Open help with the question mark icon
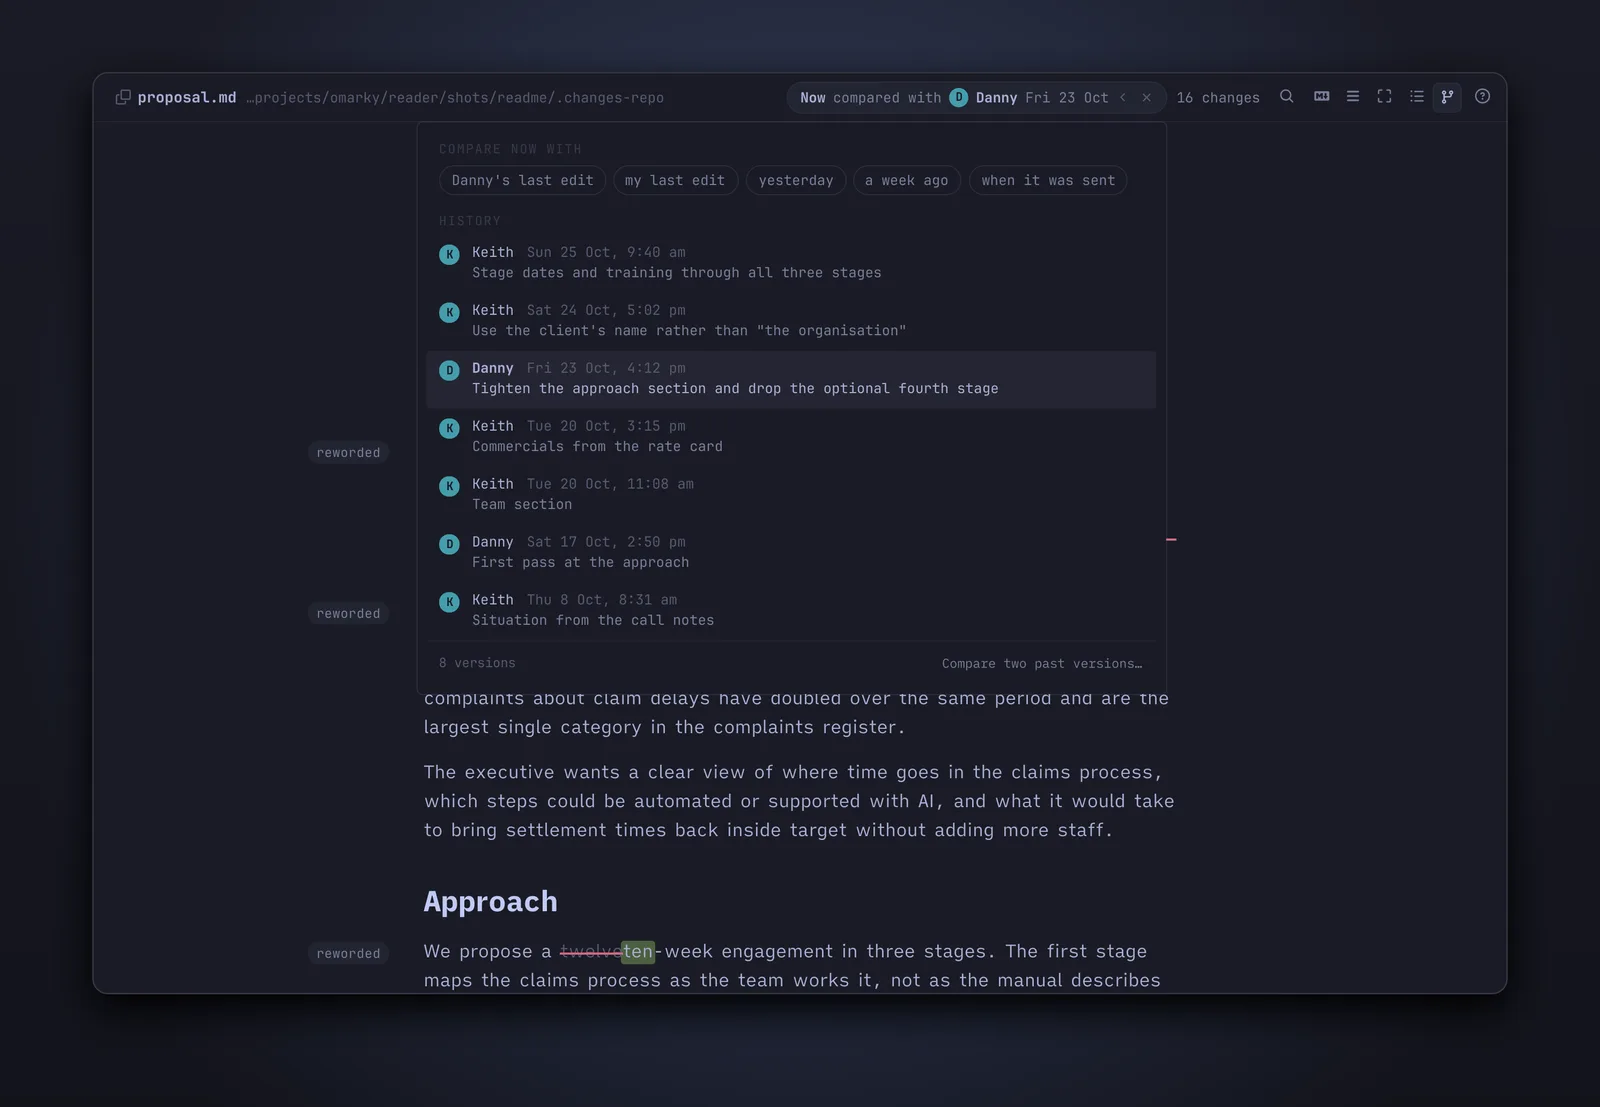1600x1107 pixels. pos(1482,97)
